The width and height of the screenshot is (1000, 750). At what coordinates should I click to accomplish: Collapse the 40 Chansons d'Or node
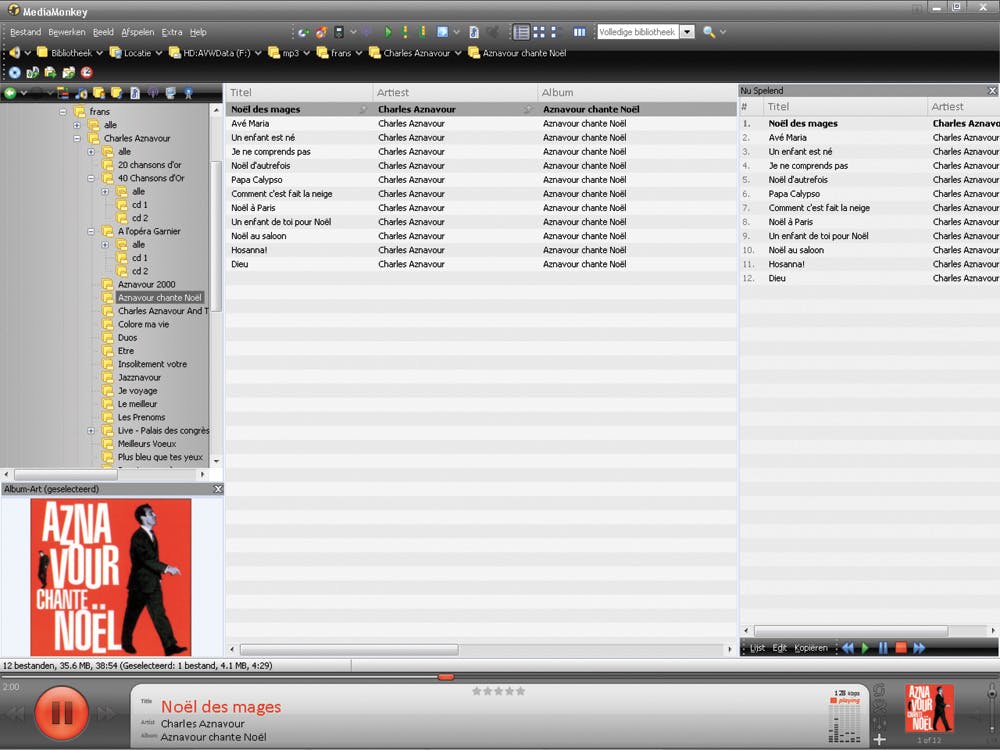91,179
